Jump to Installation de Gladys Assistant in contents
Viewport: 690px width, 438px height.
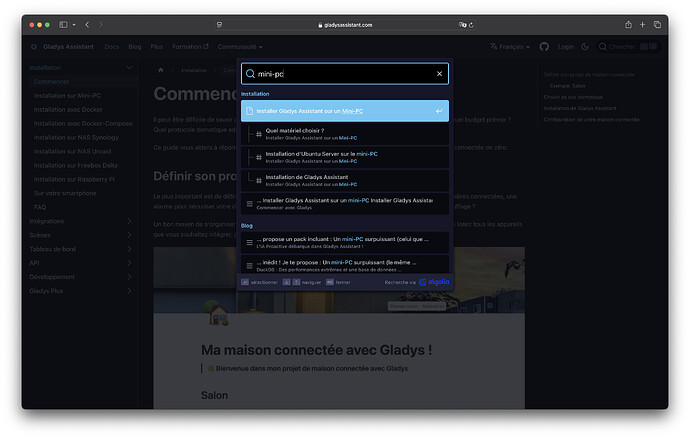point(580,108)
